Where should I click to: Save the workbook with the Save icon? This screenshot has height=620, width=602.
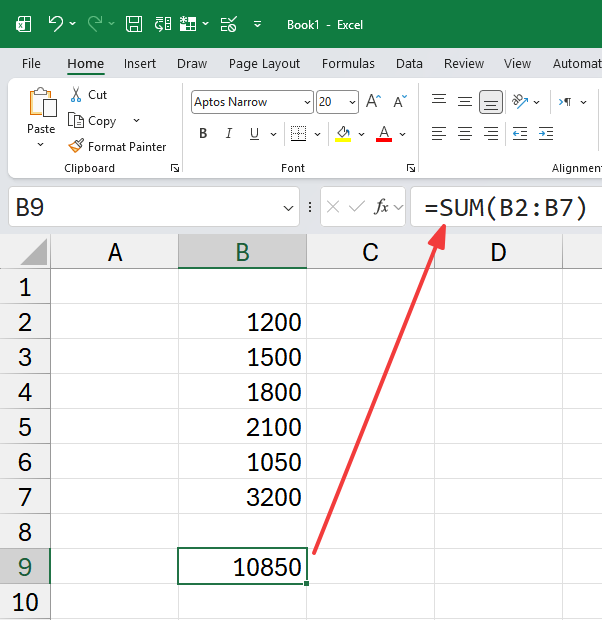(x=134, y=24)
